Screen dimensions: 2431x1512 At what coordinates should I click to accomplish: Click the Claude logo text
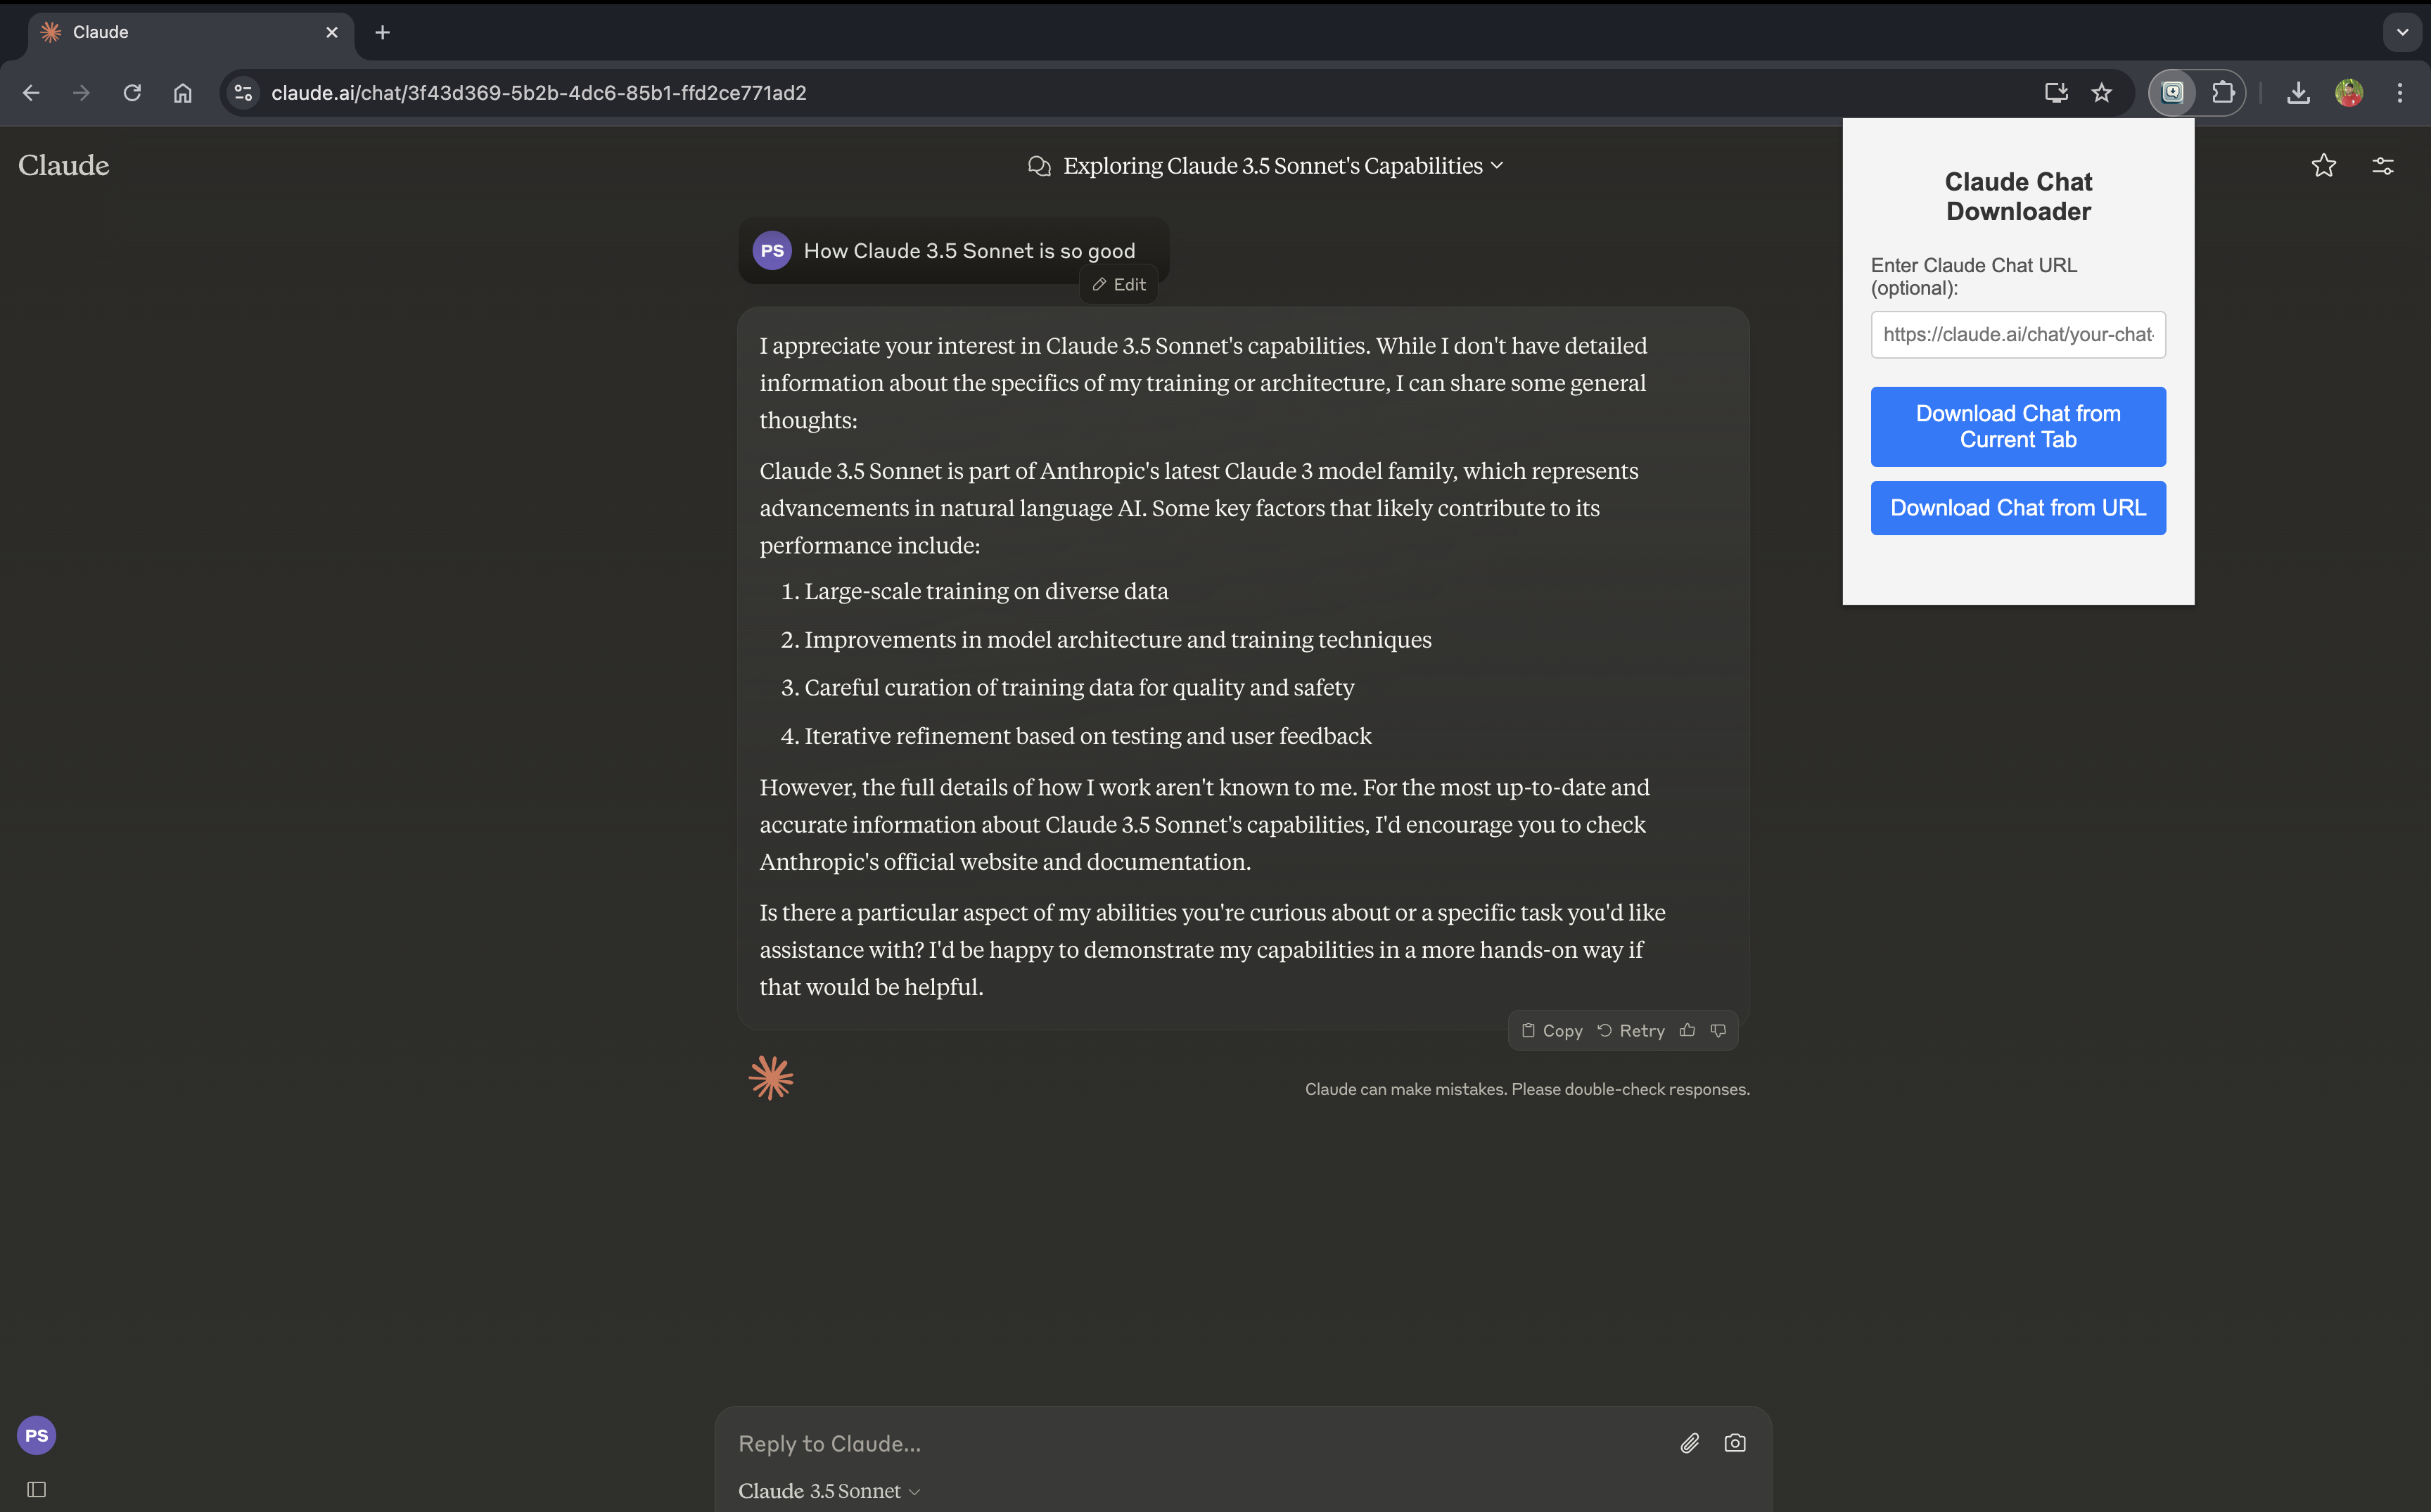[64, 165]
